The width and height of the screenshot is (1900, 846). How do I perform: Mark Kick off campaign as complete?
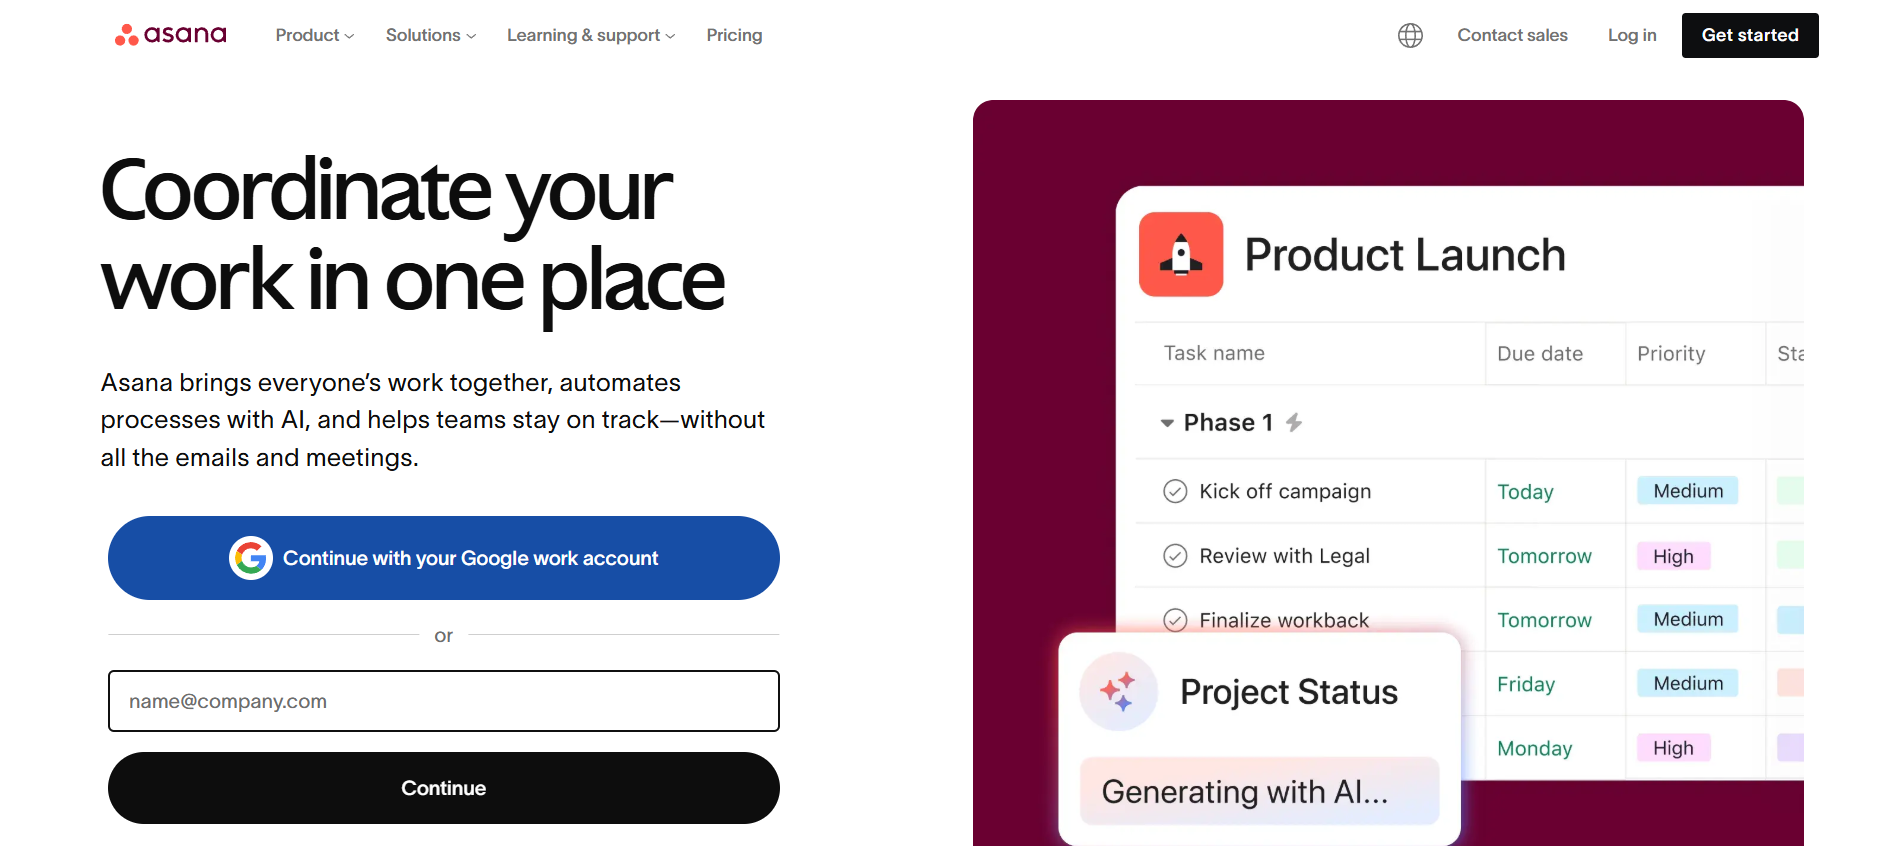pos(1174,491)
